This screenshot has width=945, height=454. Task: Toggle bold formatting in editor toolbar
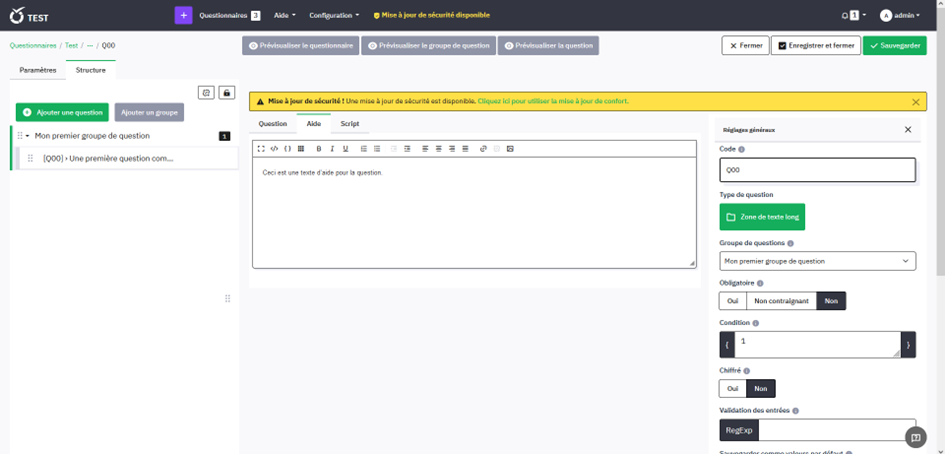(x=319, y=148)
